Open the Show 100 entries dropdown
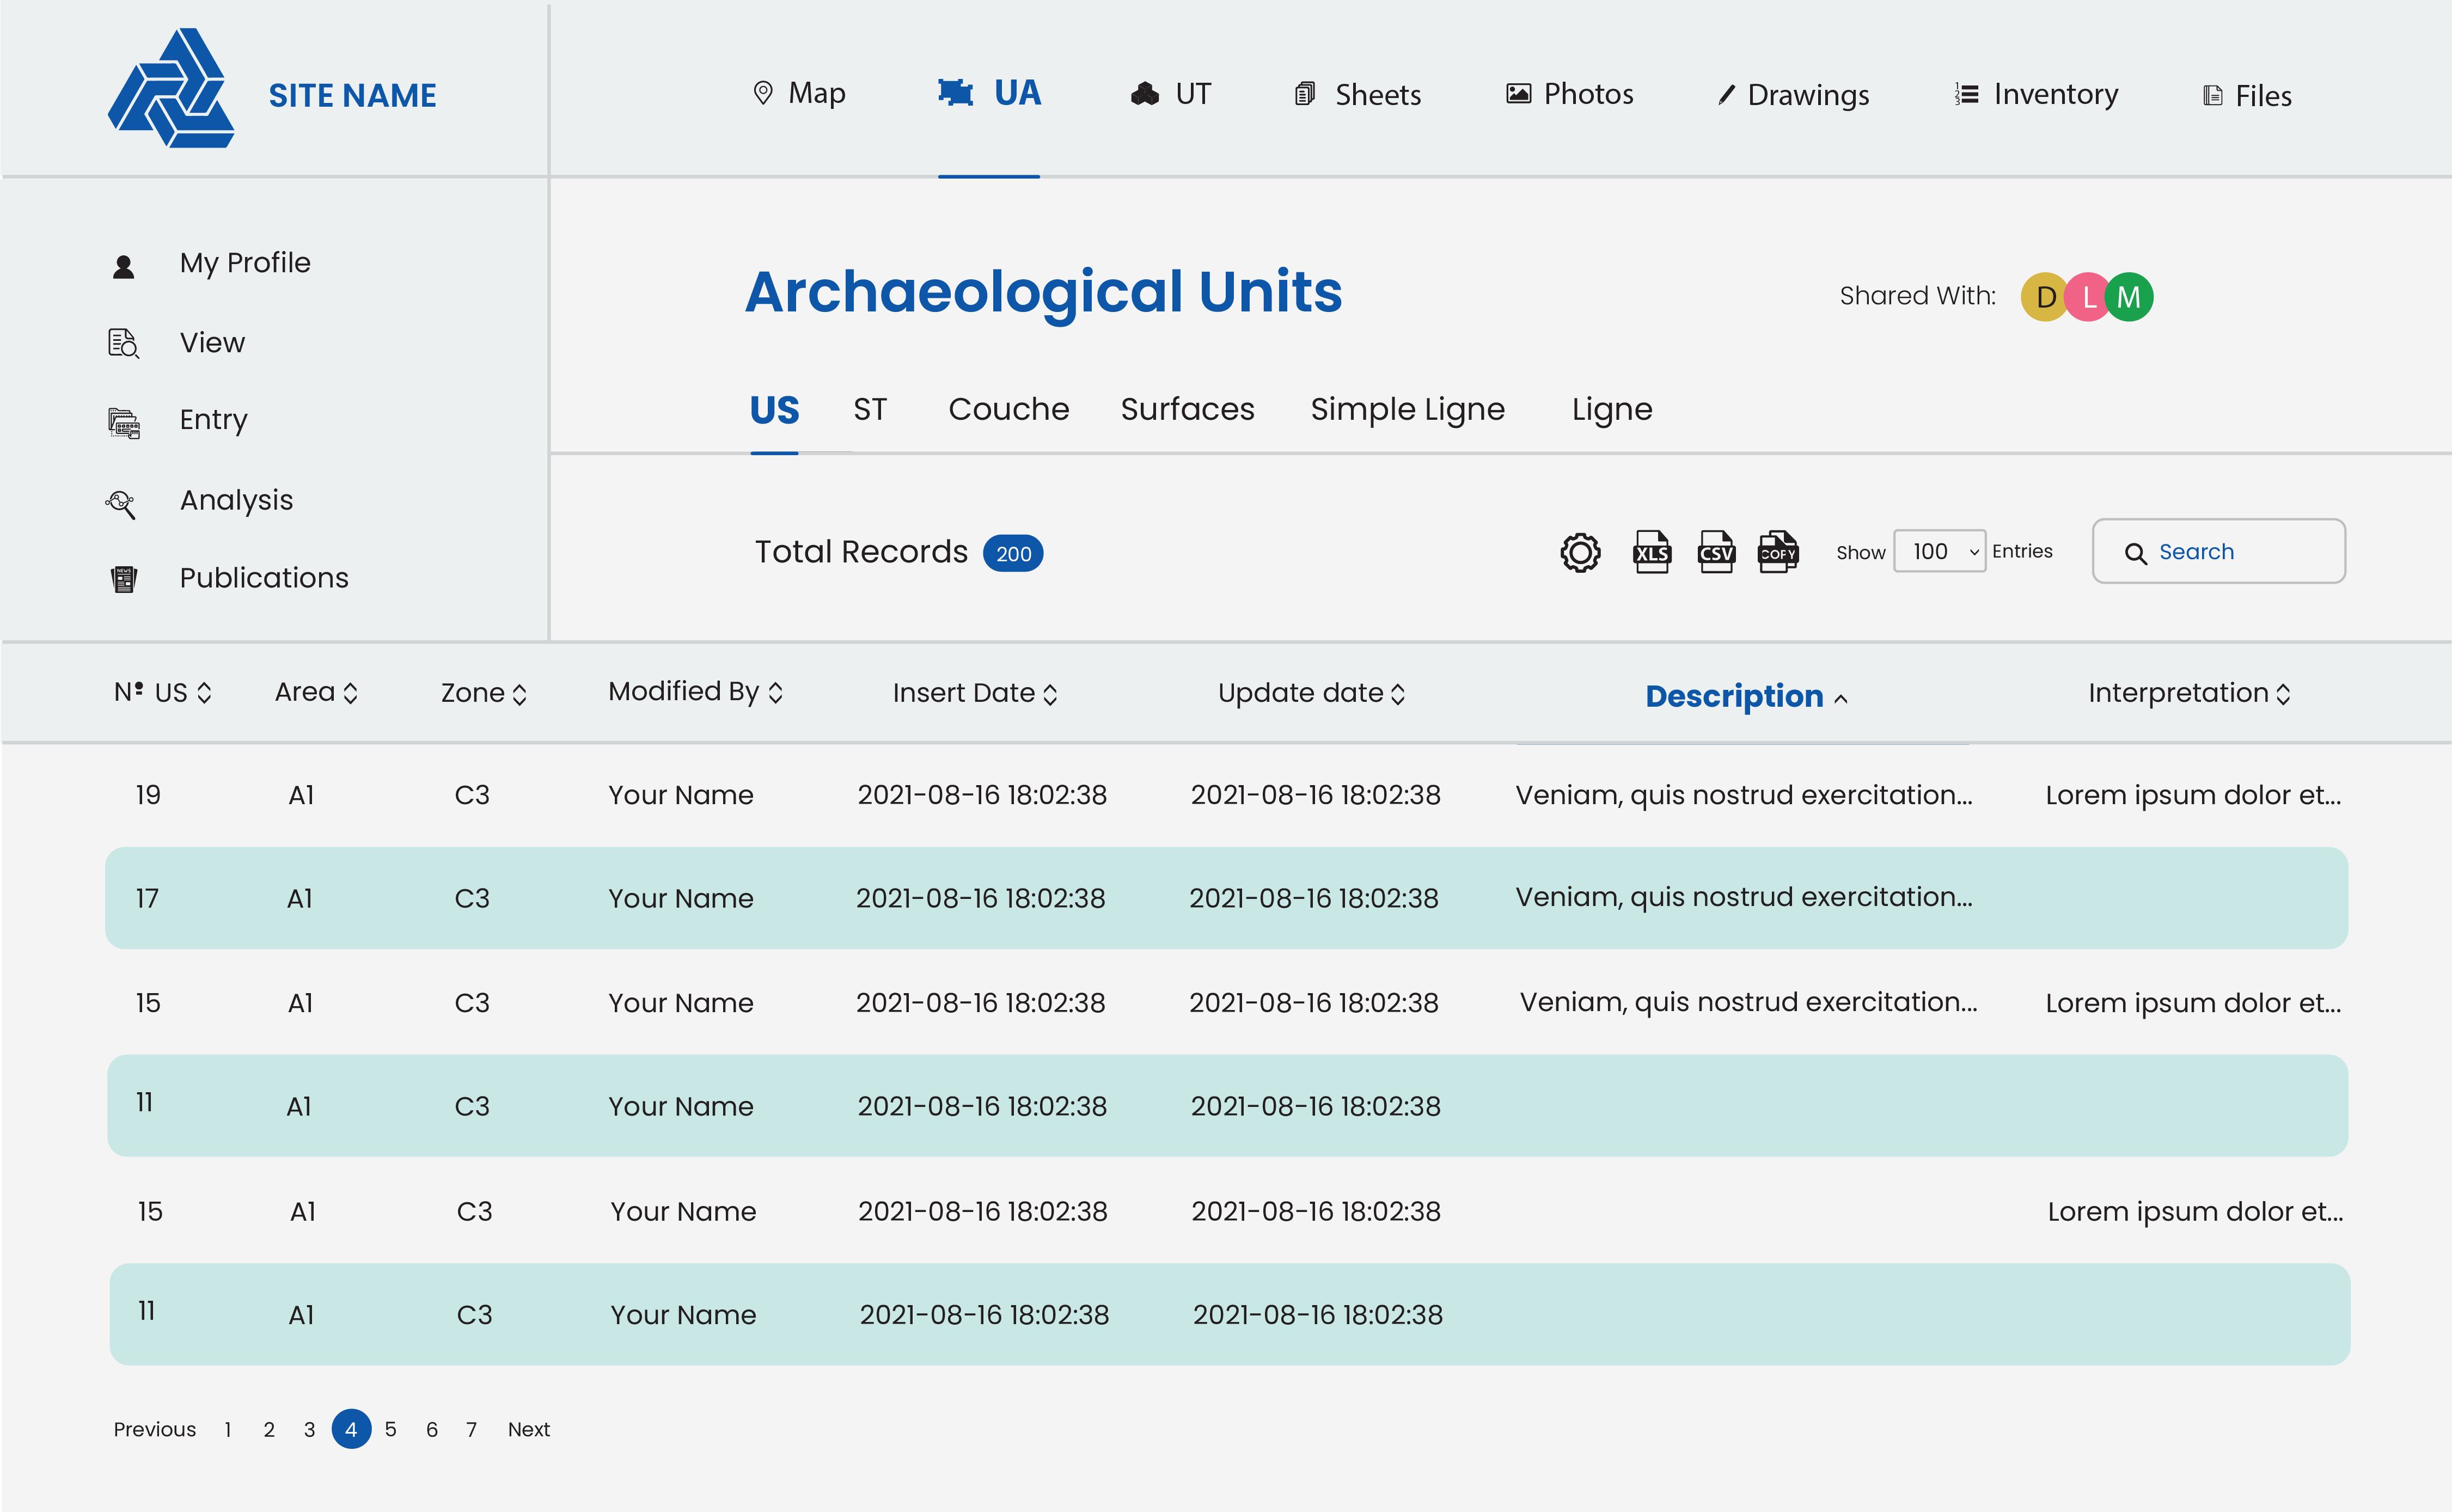Screen dimensions: 2452x1512 (x=1939, y=552)
